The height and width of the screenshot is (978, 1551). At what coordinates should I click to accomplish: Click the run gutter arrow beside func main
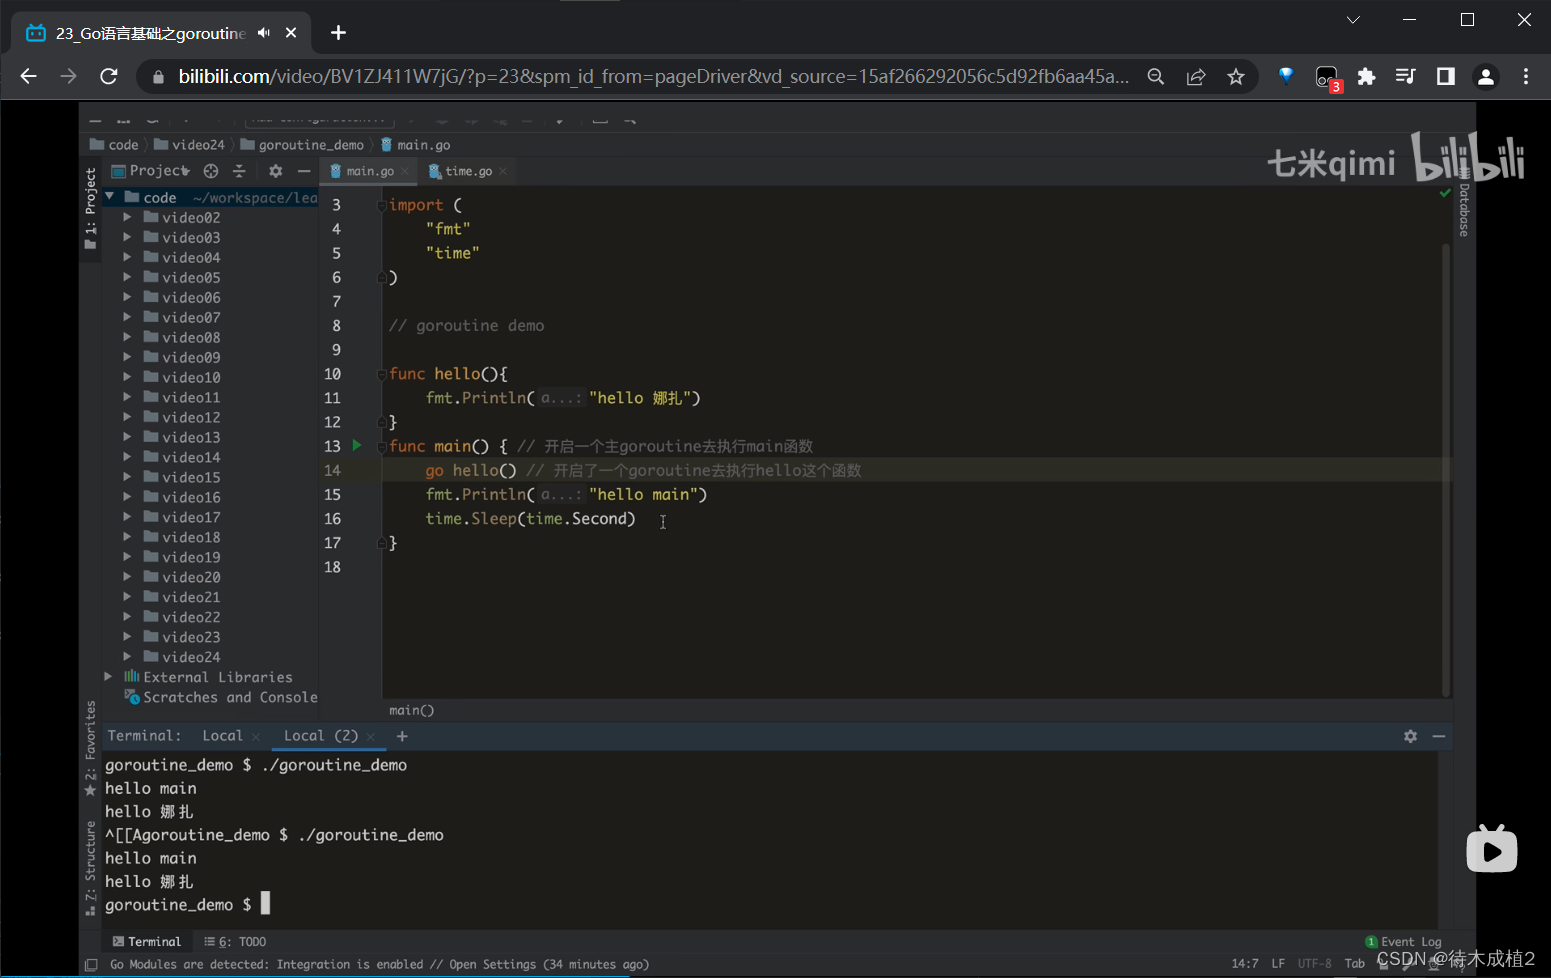coord(357,446)
